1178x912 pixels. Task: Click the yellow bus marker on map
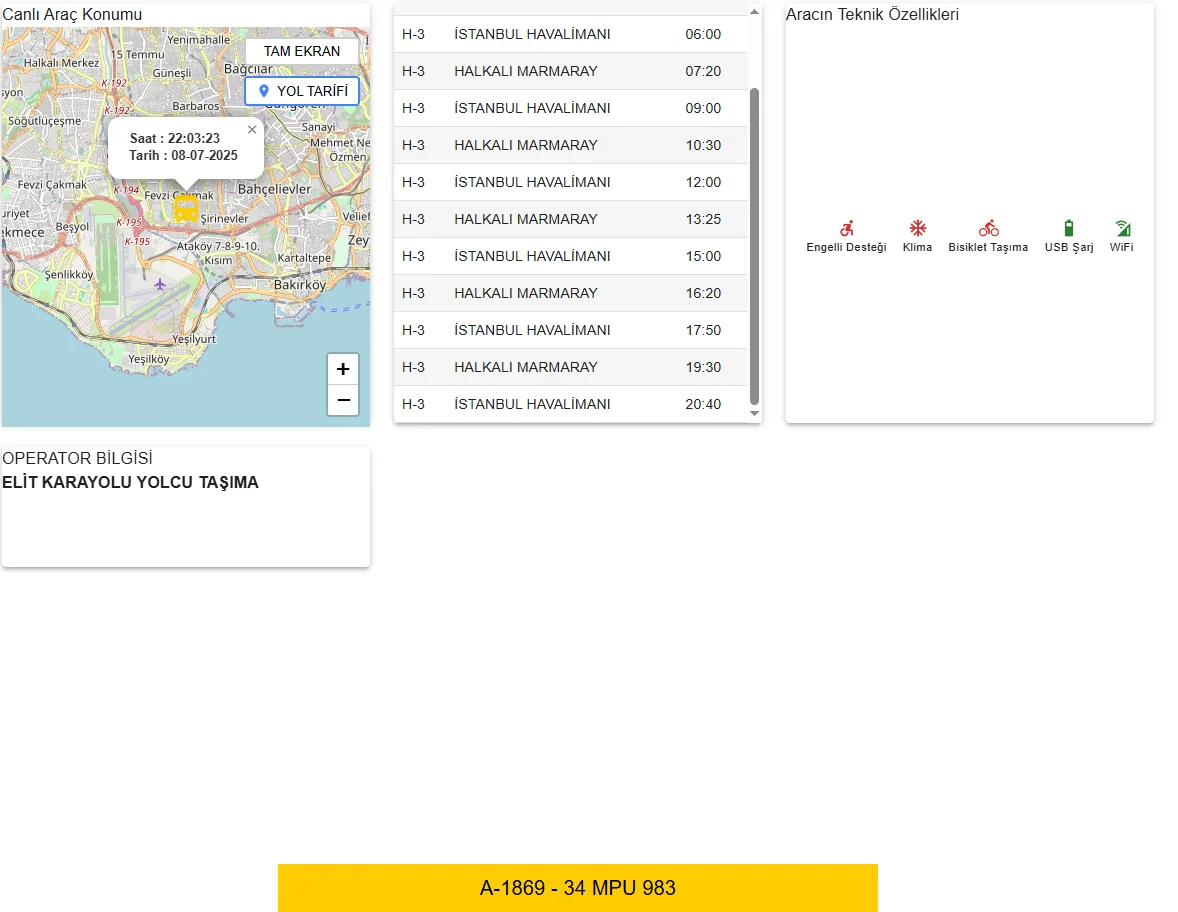click(x=186, y=209)
